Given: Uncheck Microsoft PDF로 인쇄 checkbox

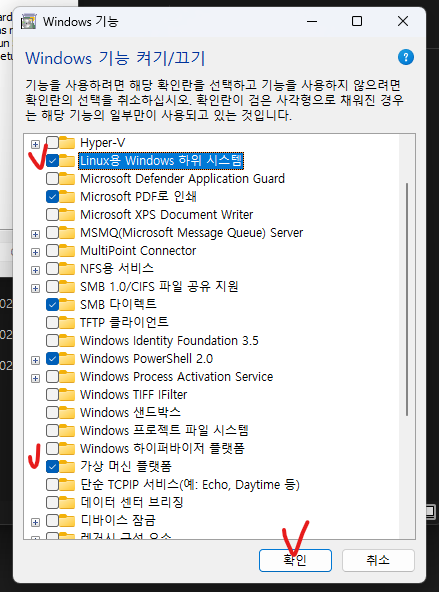Looking at the screenshot, I should pyautogui.click(x=52, y=197).
